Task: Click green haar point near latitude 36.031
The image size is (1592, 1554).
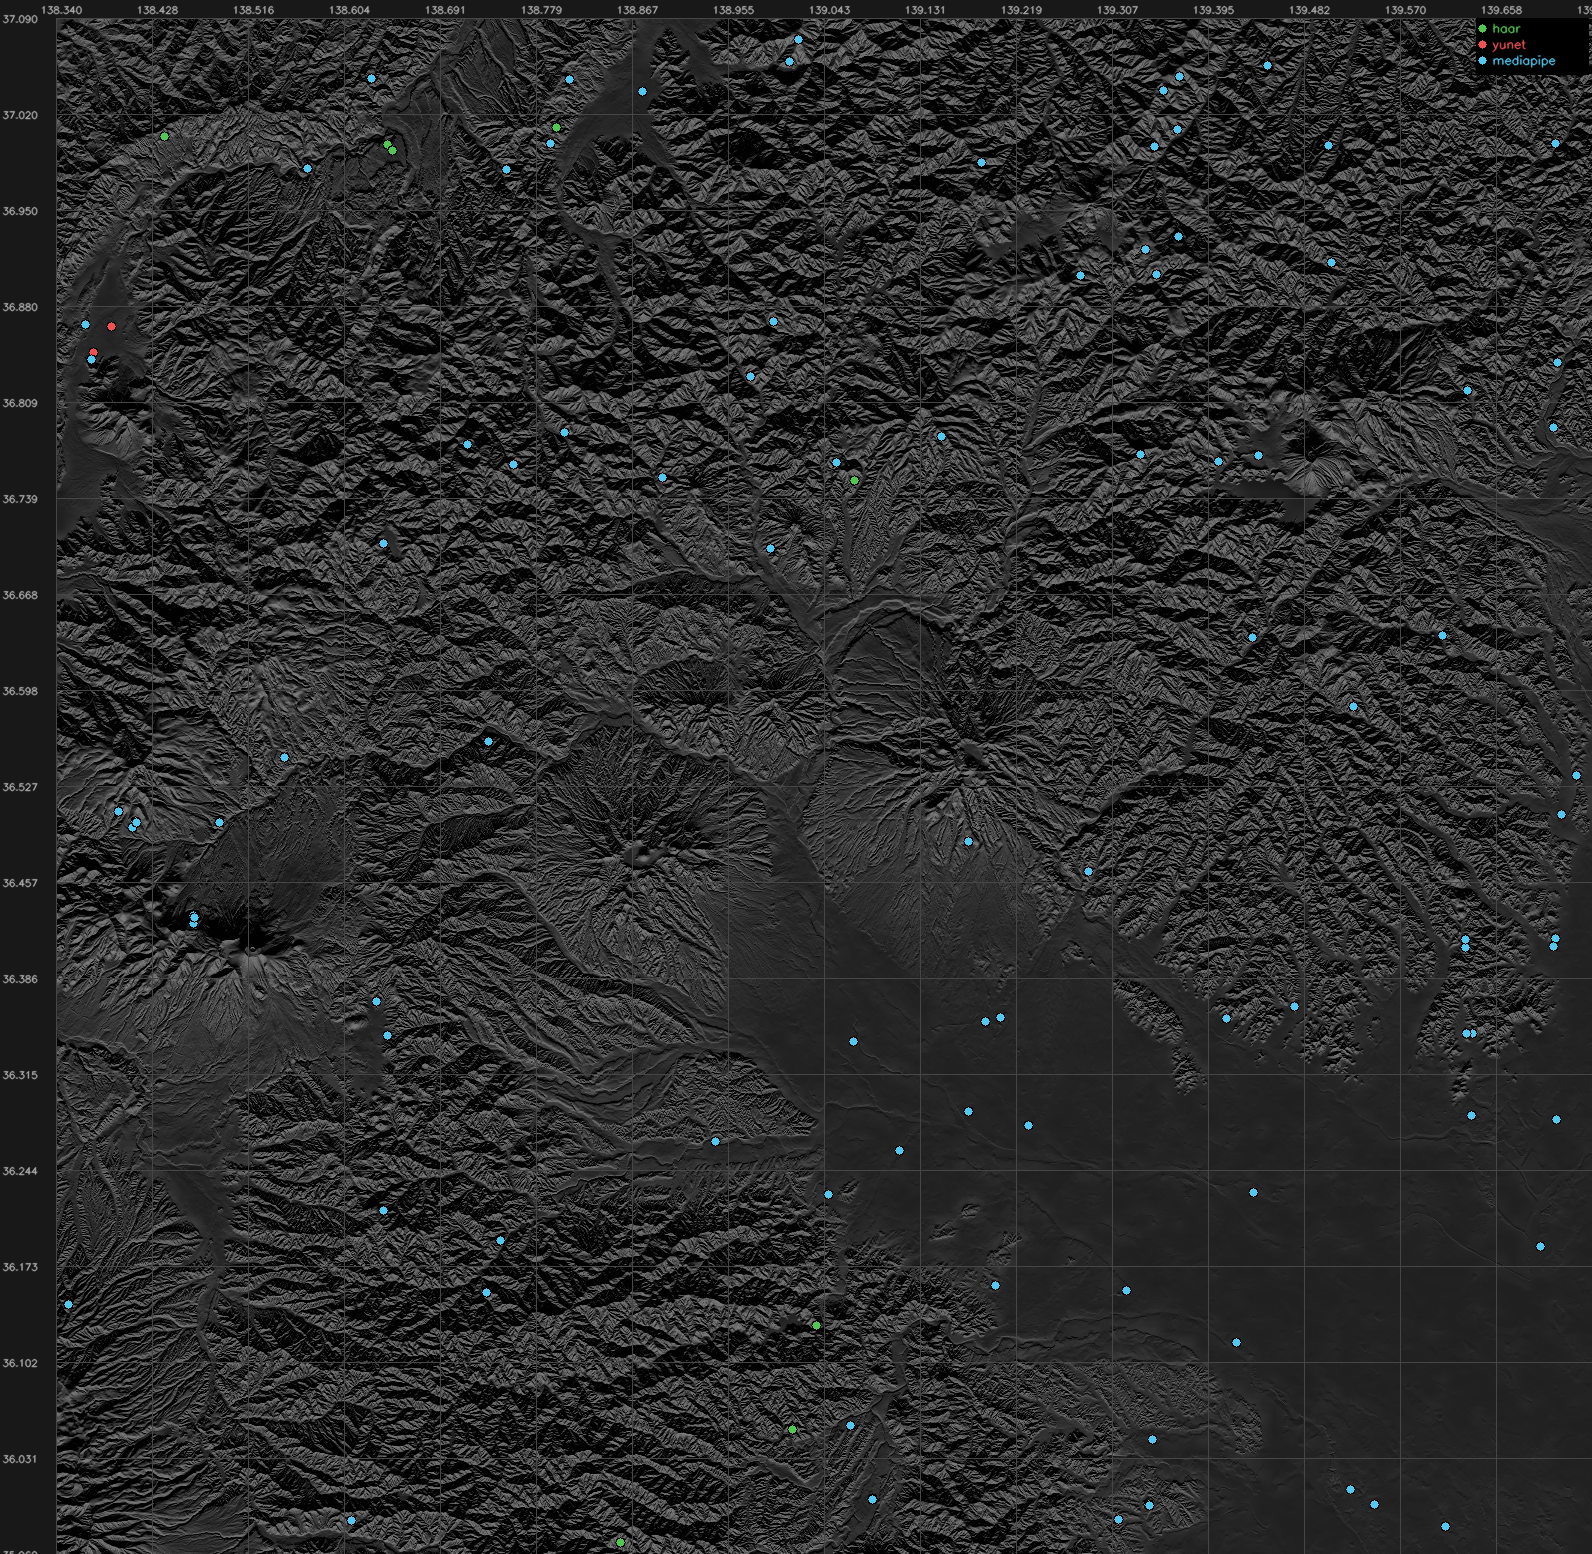Action: [x=792, y=1430]
